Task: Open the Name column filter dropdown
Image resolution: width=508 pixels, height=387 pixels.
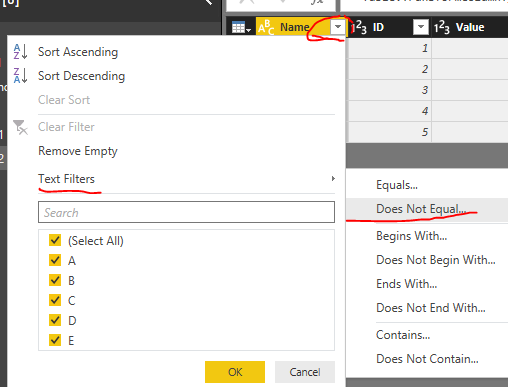Action: pyautogui.click(x=338, y=27)
